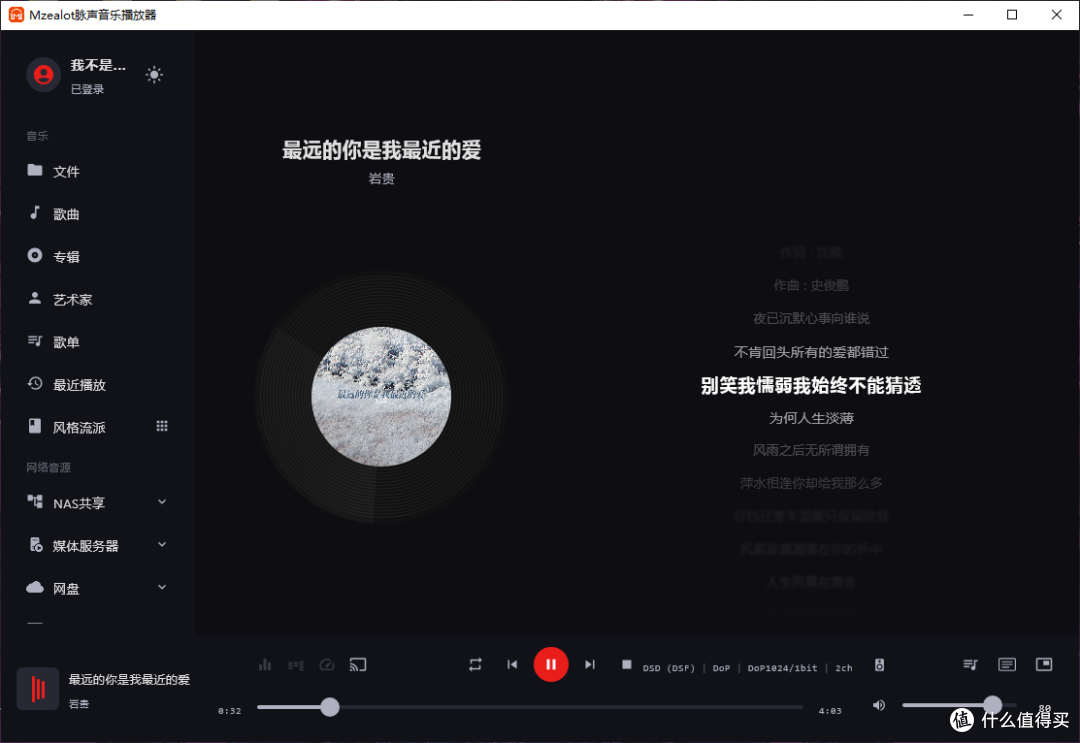
Task: Pause playback with the red button
Action: [x=551, y=664]
